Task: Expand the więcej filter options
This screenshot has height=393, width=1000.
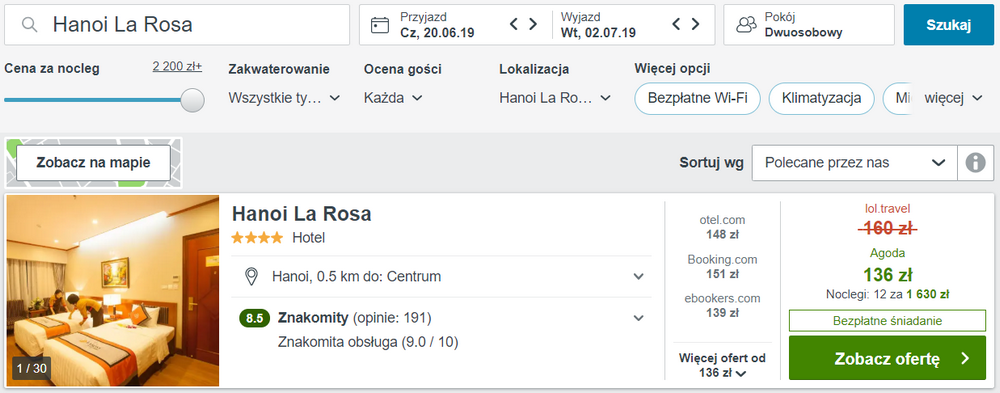Action: pyautogui.click(x=953, y=98)
